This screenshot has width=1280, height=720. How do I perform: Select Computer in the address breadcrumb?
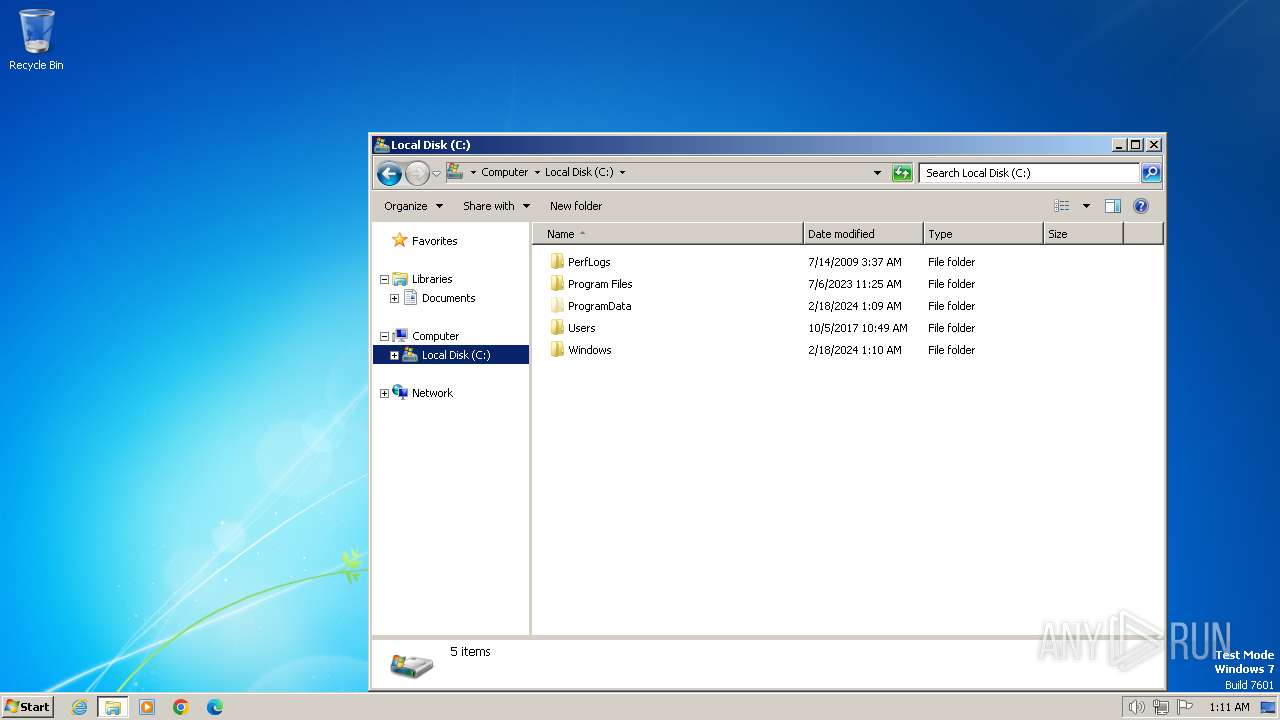pos(504,172)
